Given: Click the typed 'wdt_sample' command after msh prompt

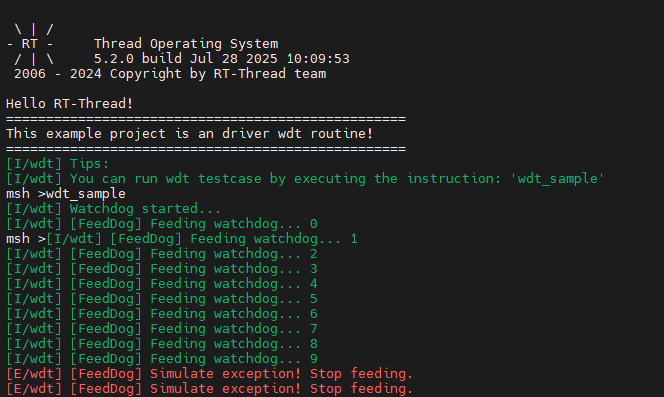Looking at the screenshot, I should [86, 194].
